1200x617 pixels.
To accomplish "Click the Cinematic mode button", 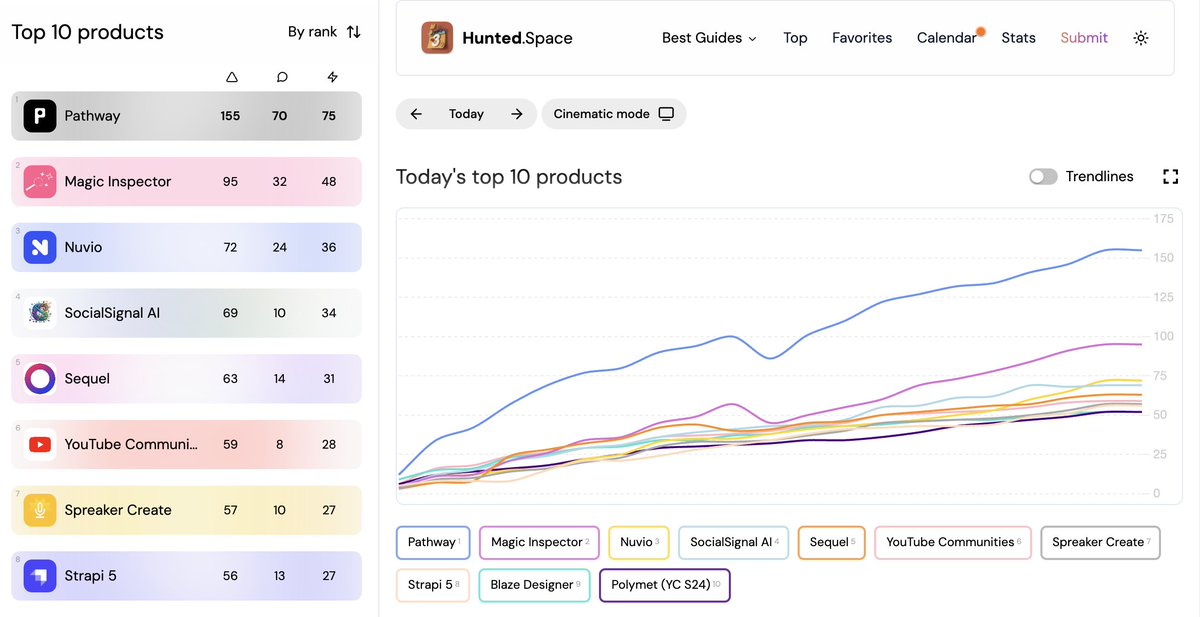I will click(614, 114).
